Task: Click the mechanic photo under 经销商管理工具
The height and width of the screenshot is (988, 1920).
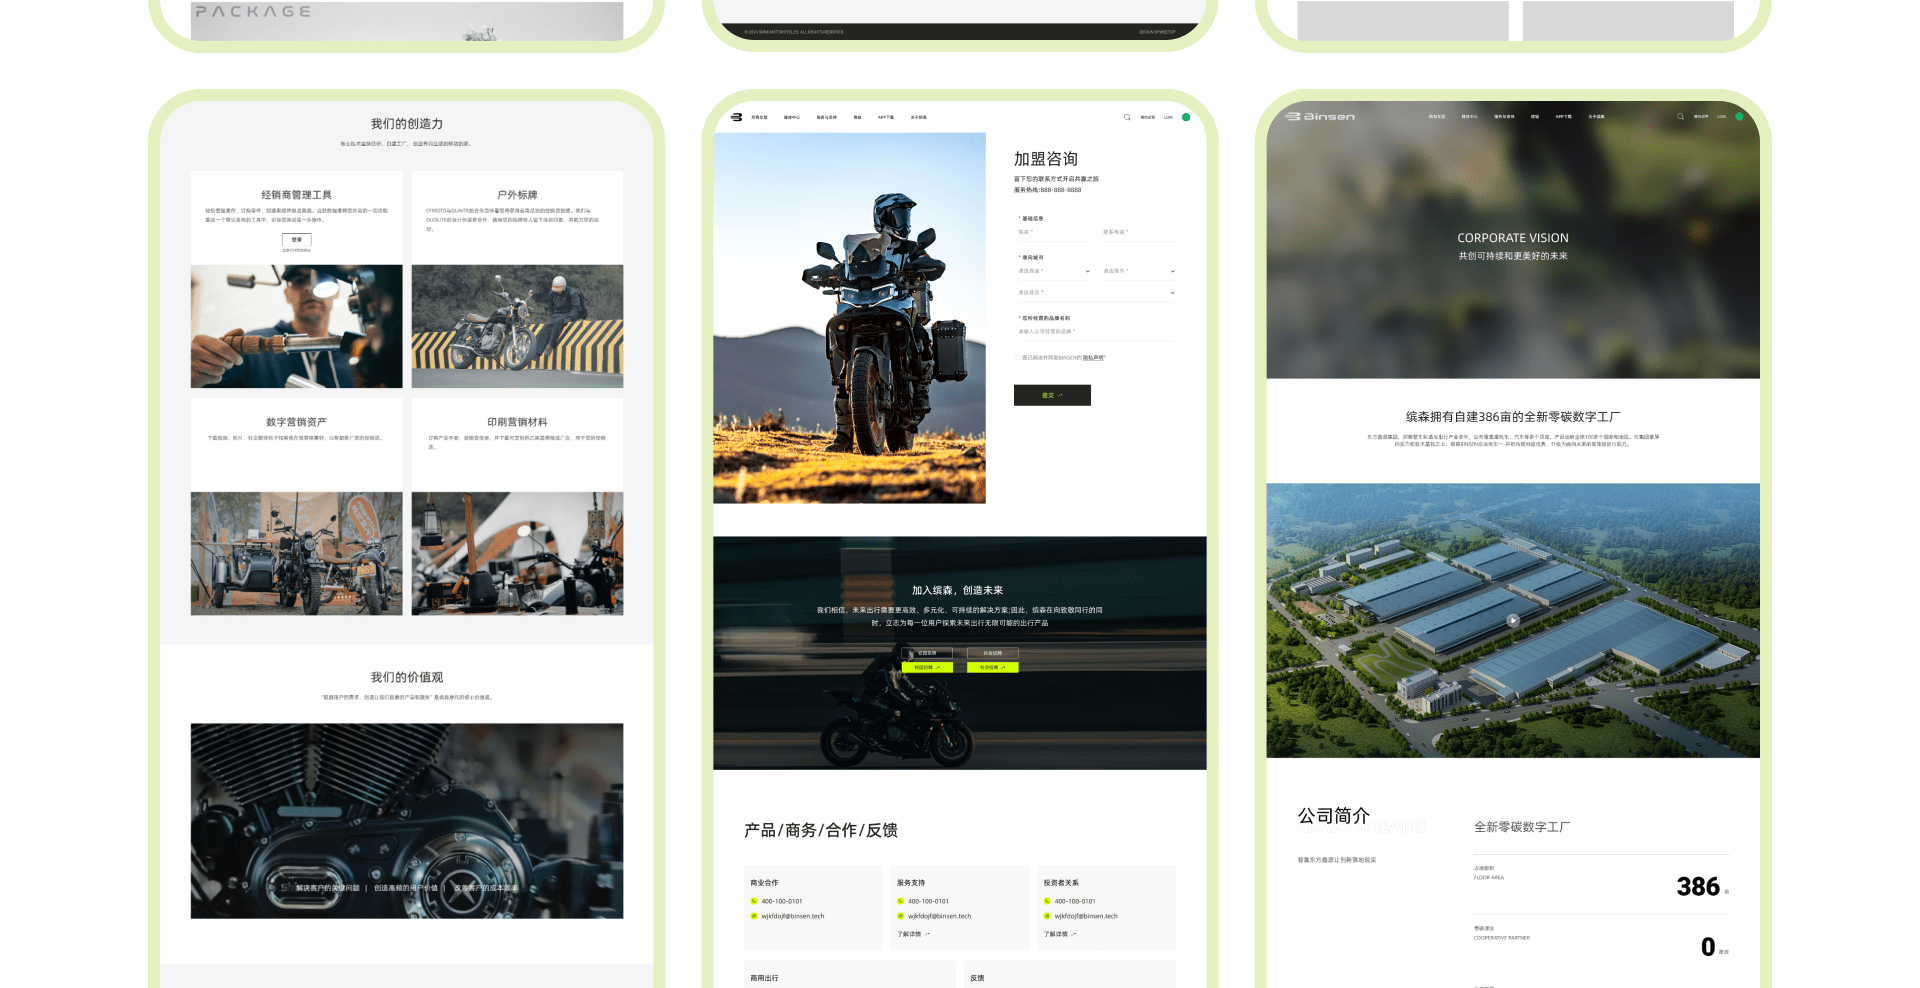Action: [x=297, y=326]
